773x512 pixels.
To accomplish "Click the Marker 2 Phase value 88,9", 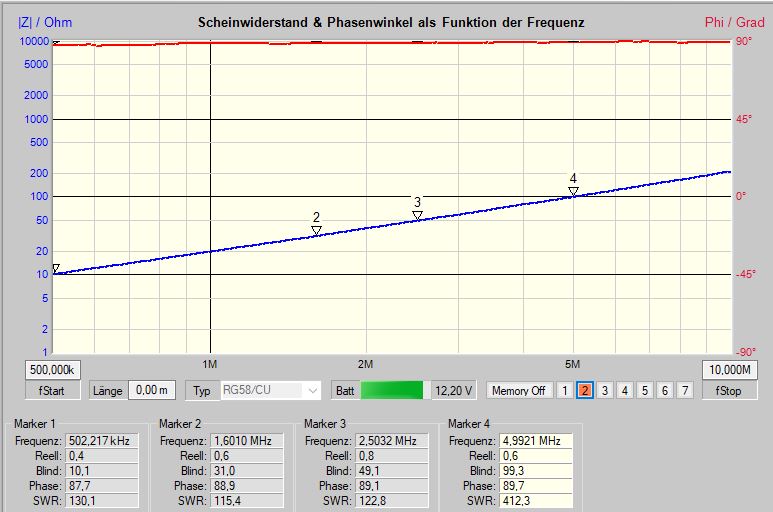I will [x=247, y=486].
